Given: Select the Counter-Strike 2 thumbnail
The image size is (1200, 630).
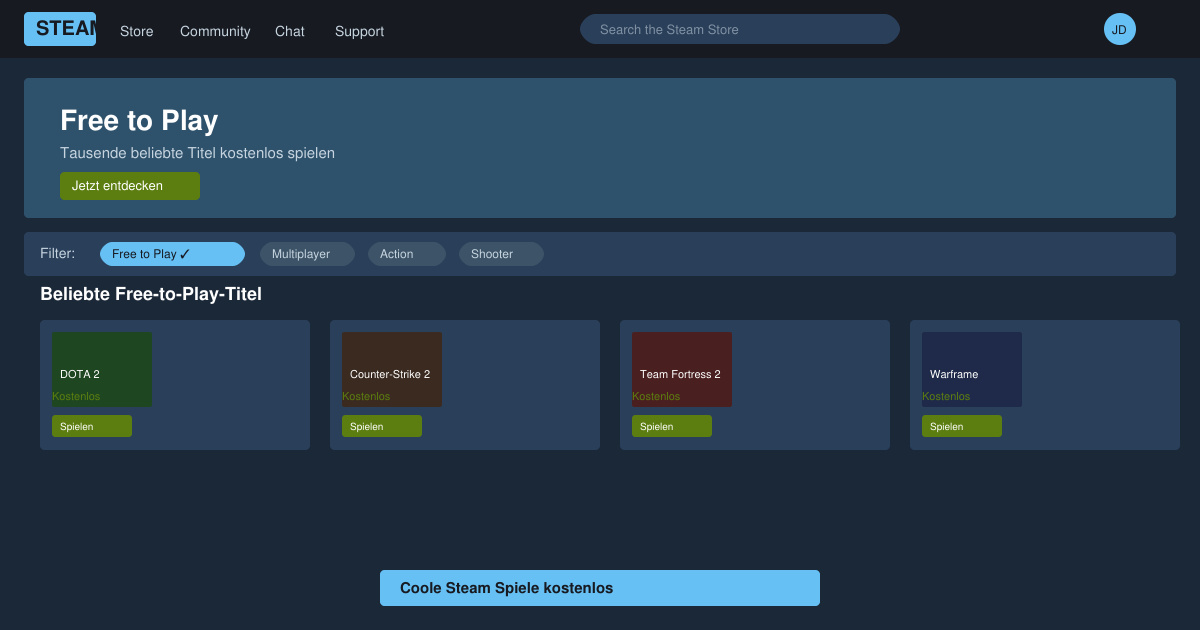Looking at the screenshot, I should [x=392, y=369].
